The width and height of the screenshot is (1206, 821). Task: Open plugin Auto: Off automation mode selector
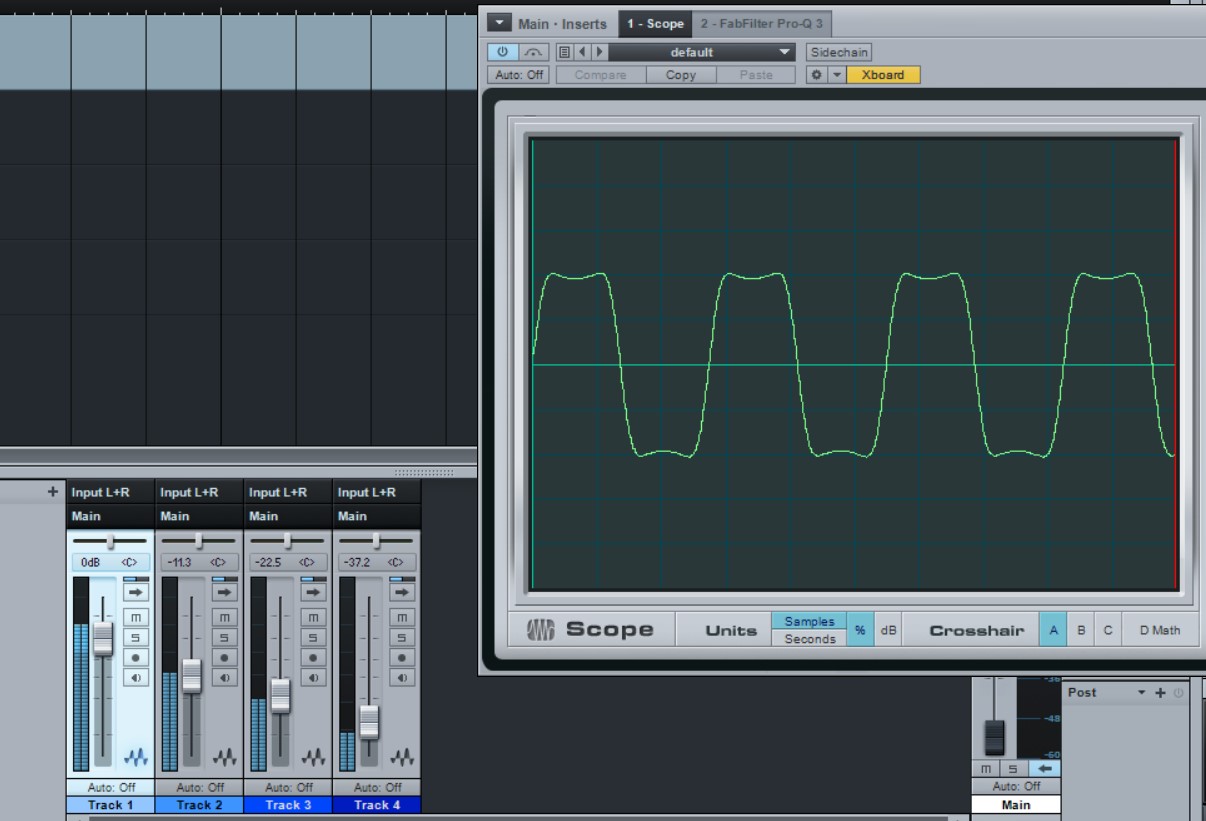(x=518, y=75)
